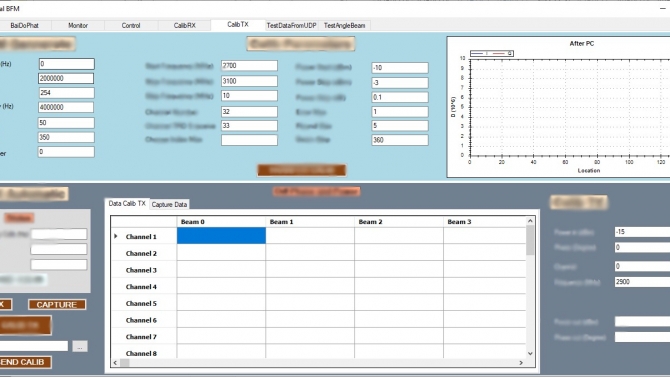Viewport: 670px width, 377px height.
Task: Select the Channel 5 row header
Action: pos(144,303)
